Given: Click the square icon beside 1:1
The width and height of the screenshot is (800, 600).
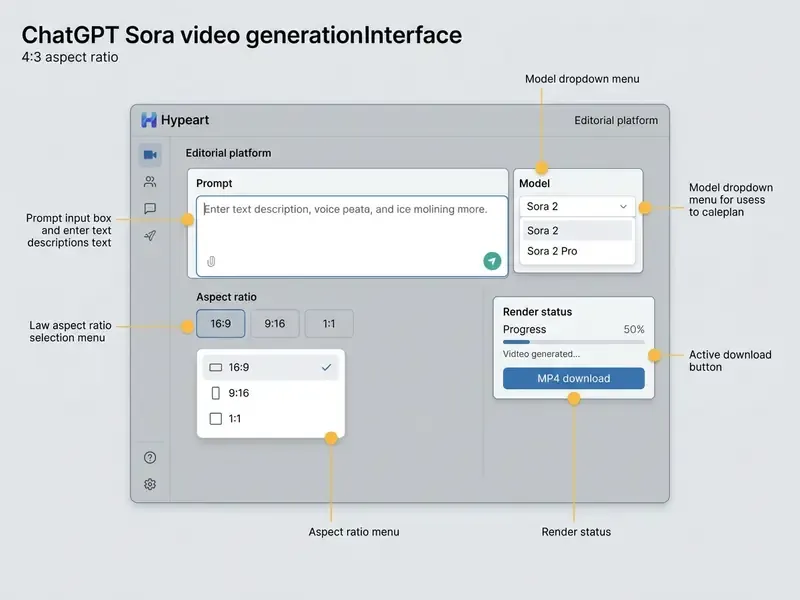Looking at the screenshot, I should coord(216,419).
